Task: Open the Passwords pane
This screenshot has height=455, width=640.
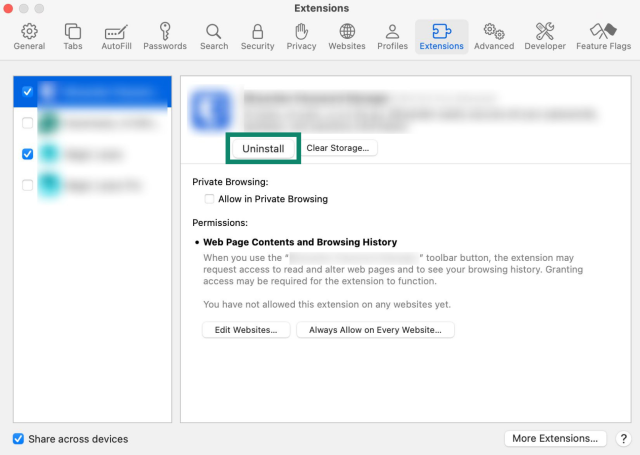Action: point(165,37)
